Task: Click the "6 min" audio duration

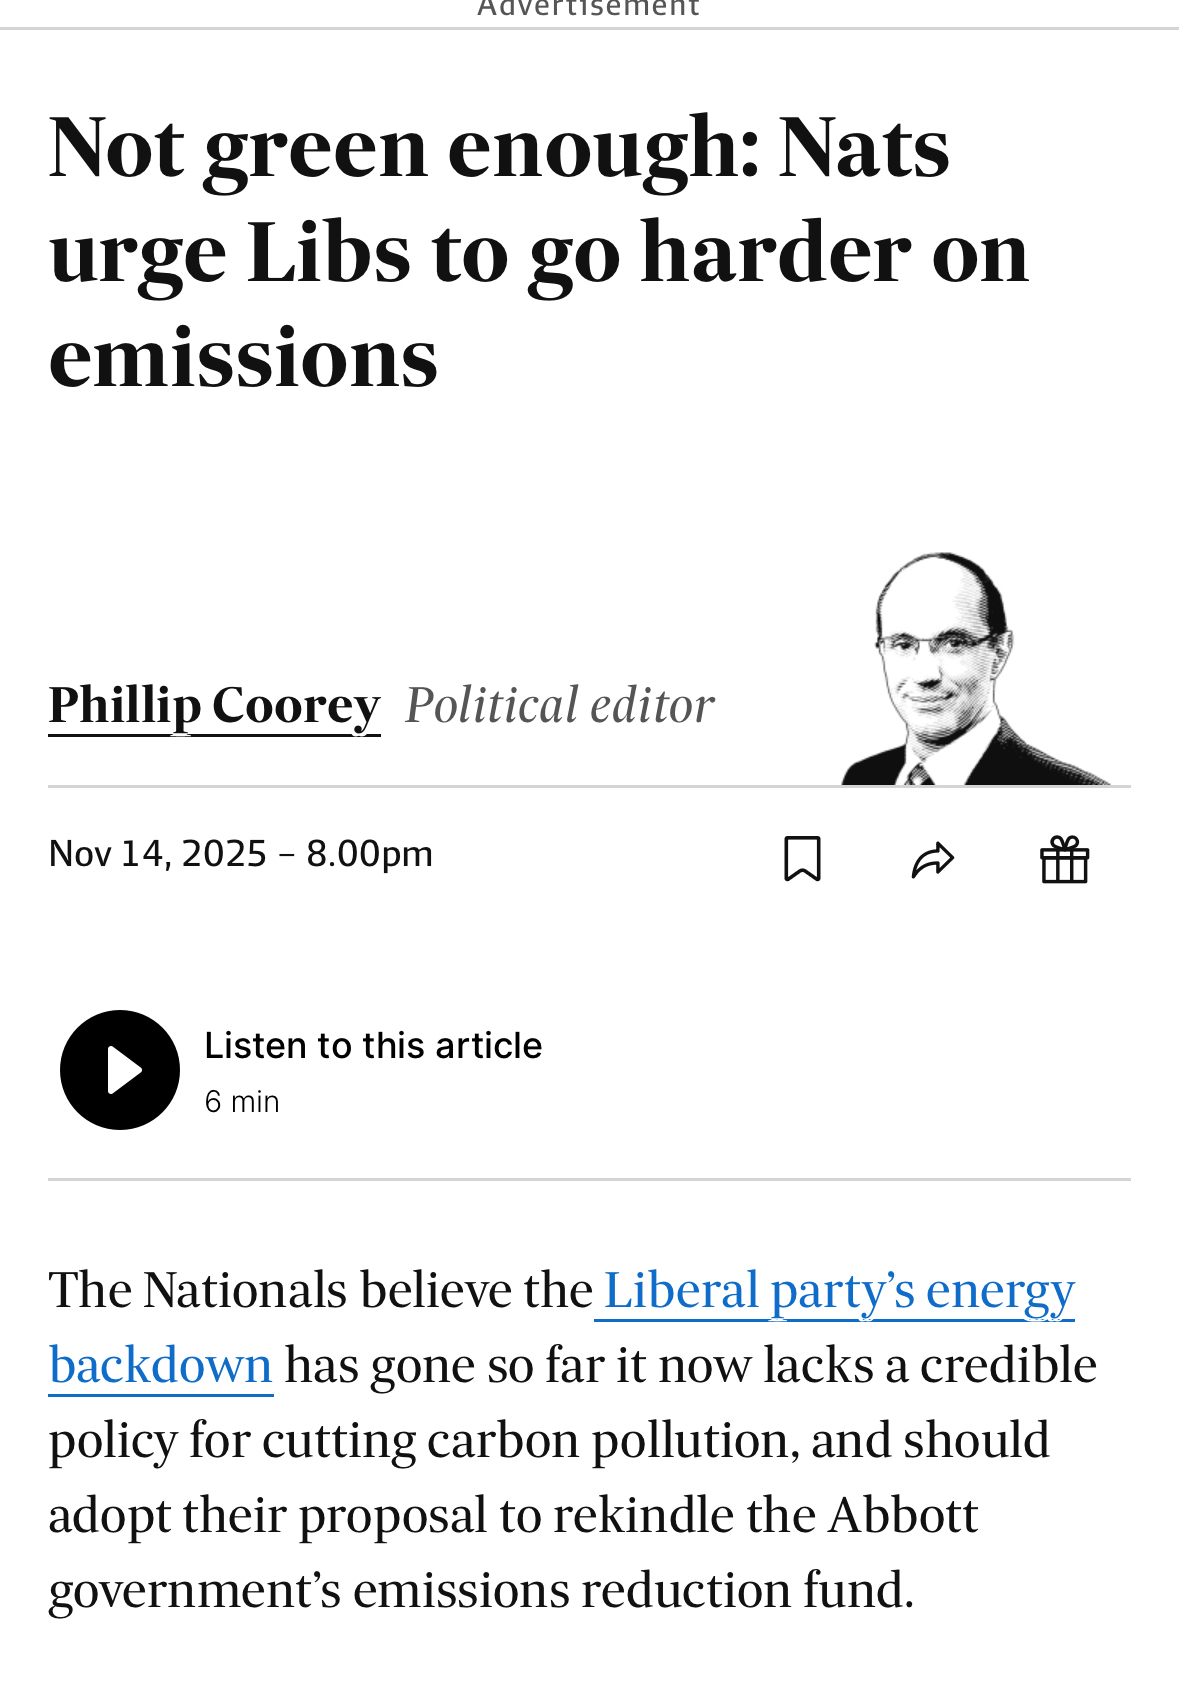Action: [242, 1101]
